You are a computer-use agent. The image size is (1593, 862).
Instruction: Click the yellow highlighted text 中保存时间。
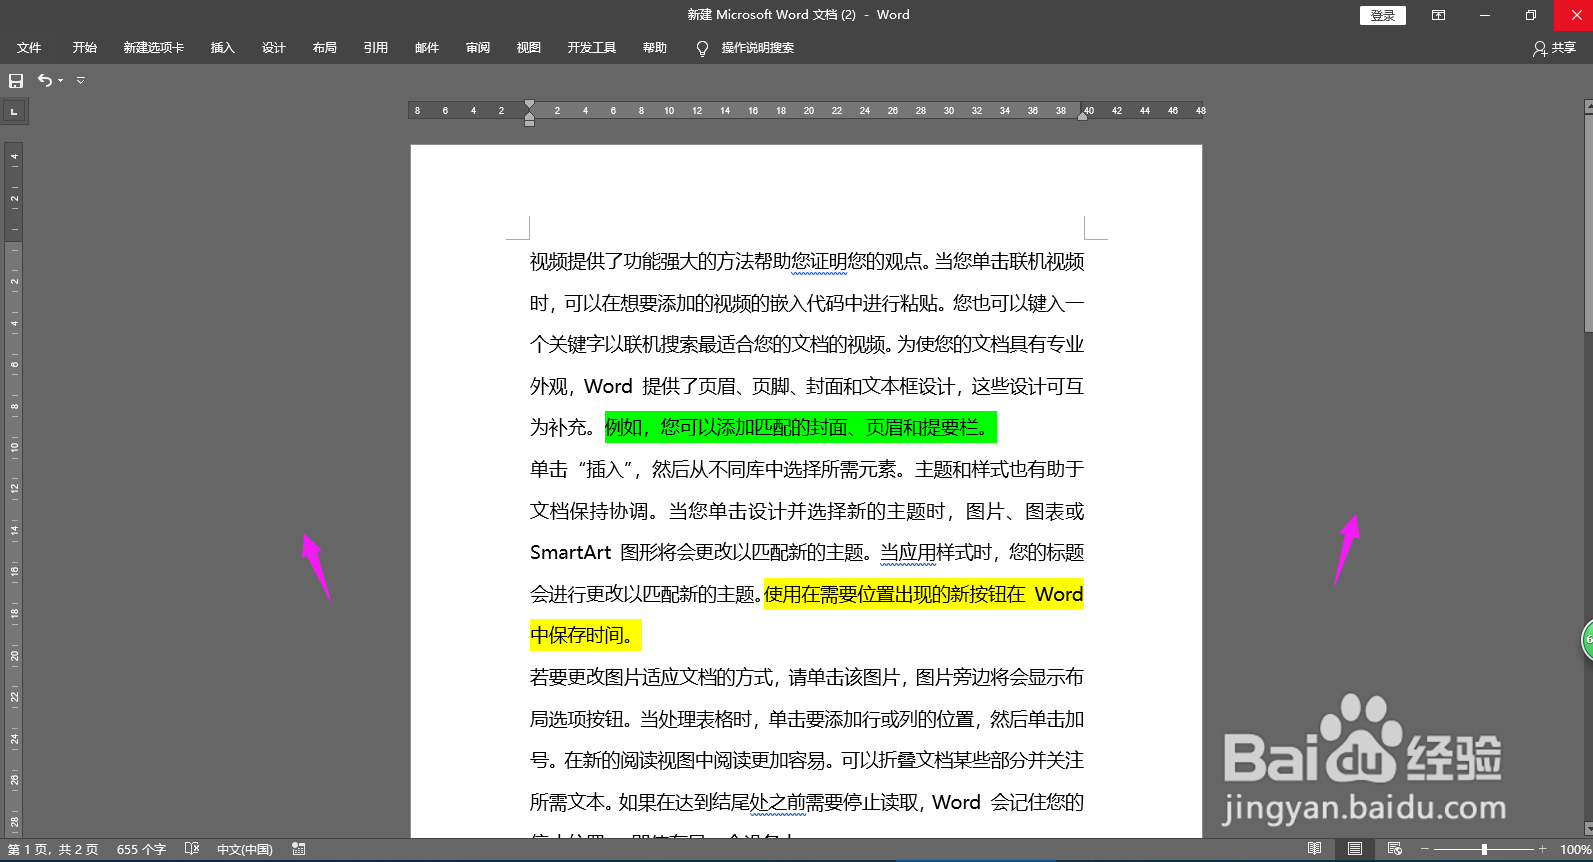585,635
